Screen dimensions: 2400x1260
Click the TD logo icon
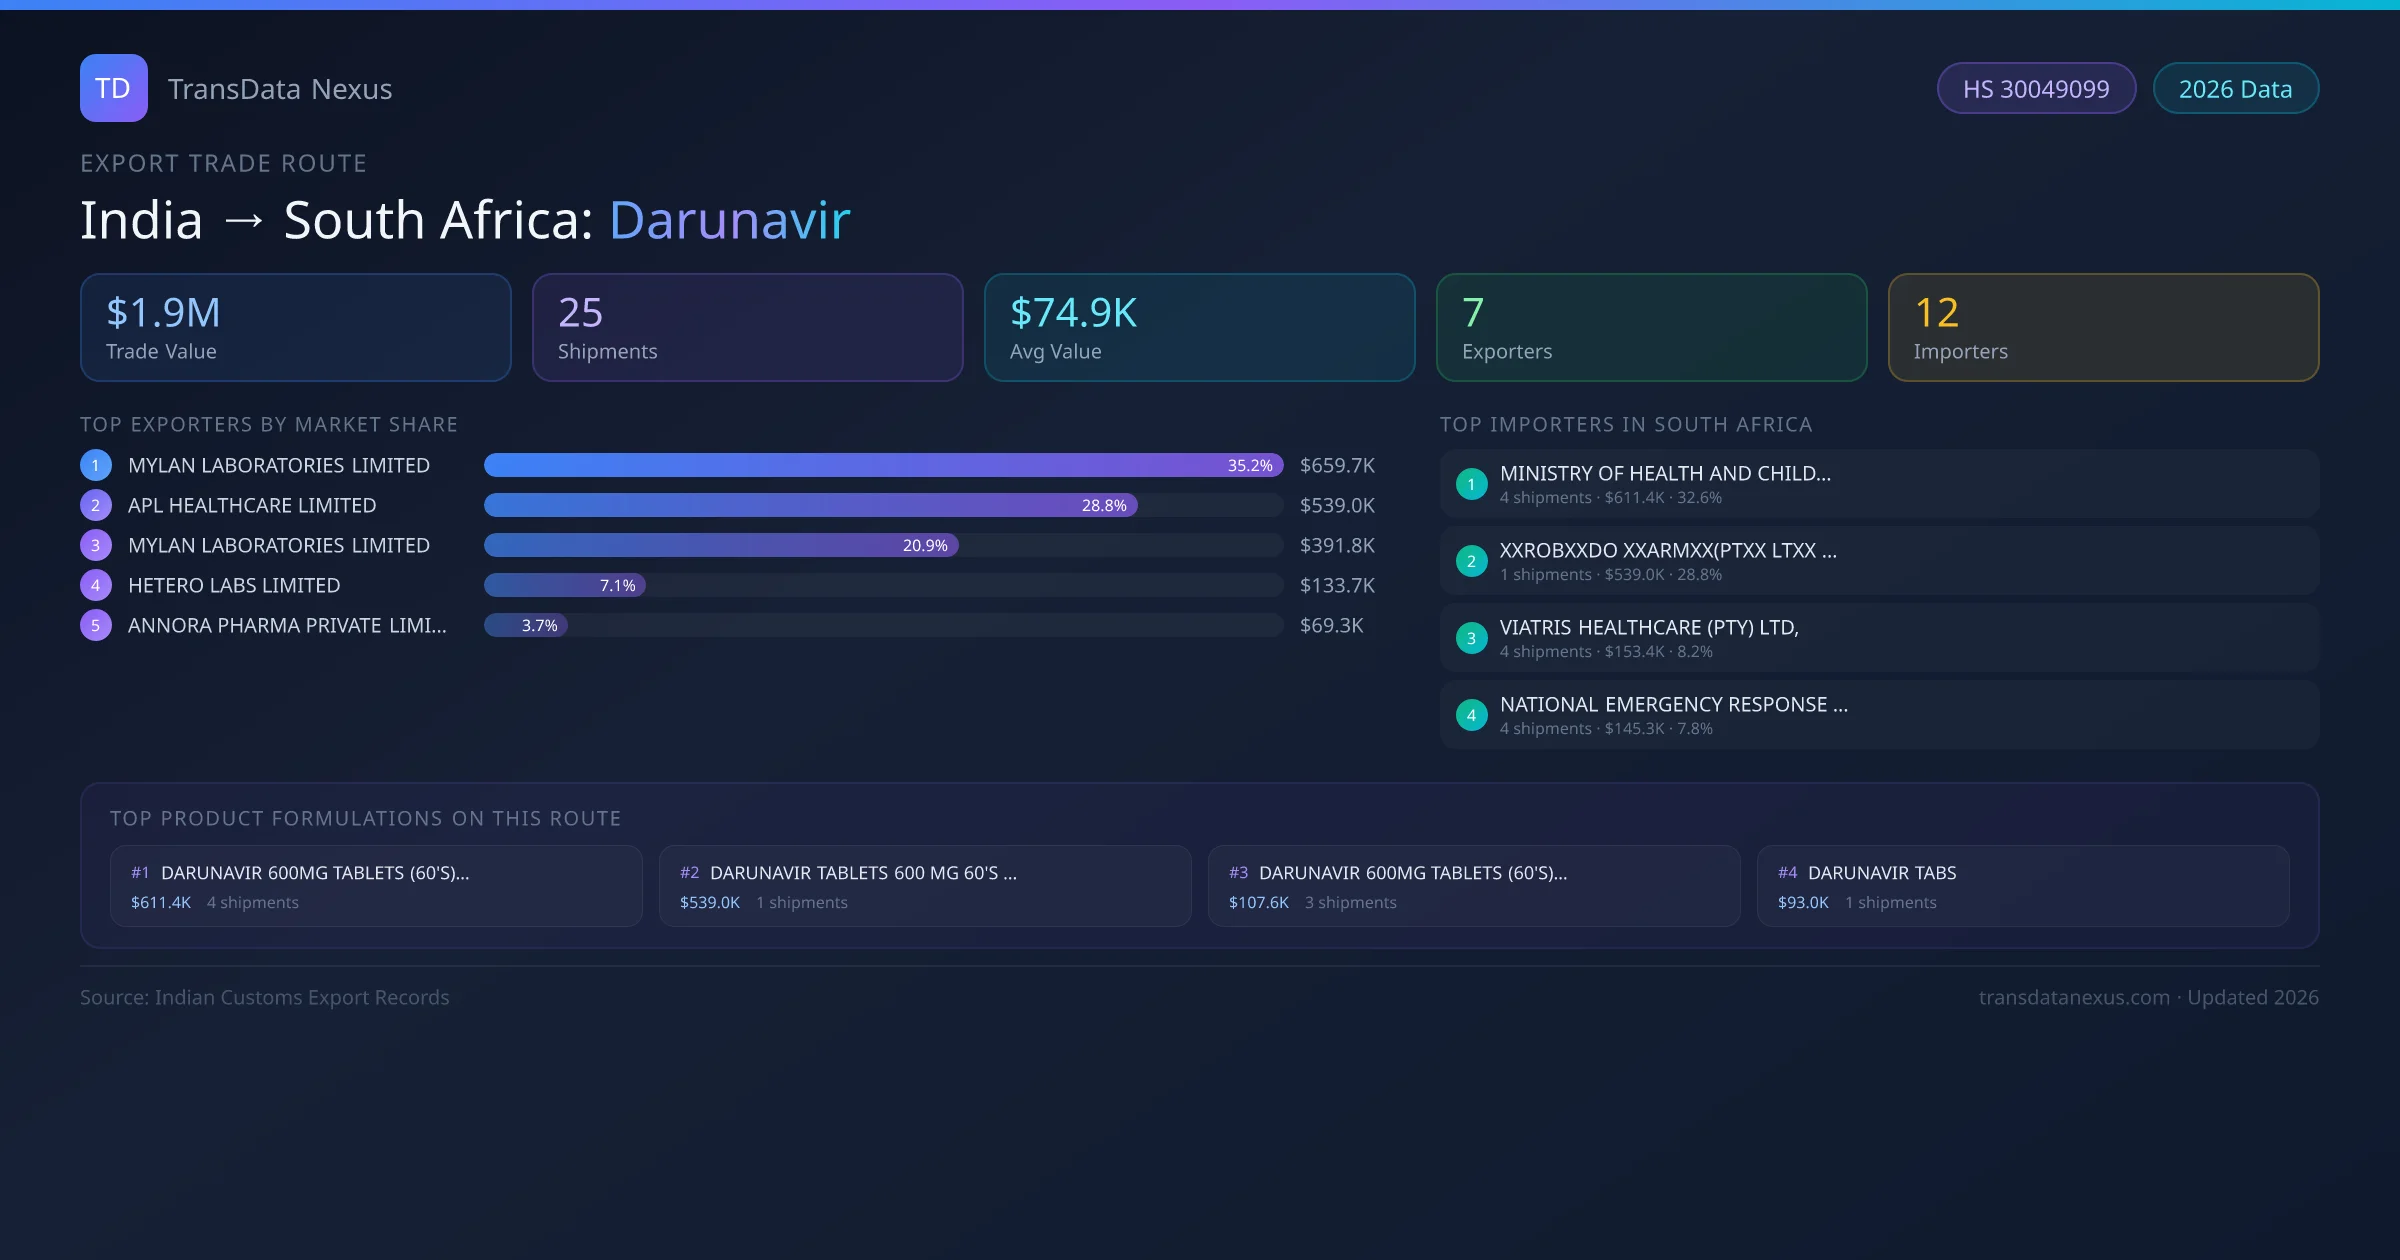(x=113, y=88)
